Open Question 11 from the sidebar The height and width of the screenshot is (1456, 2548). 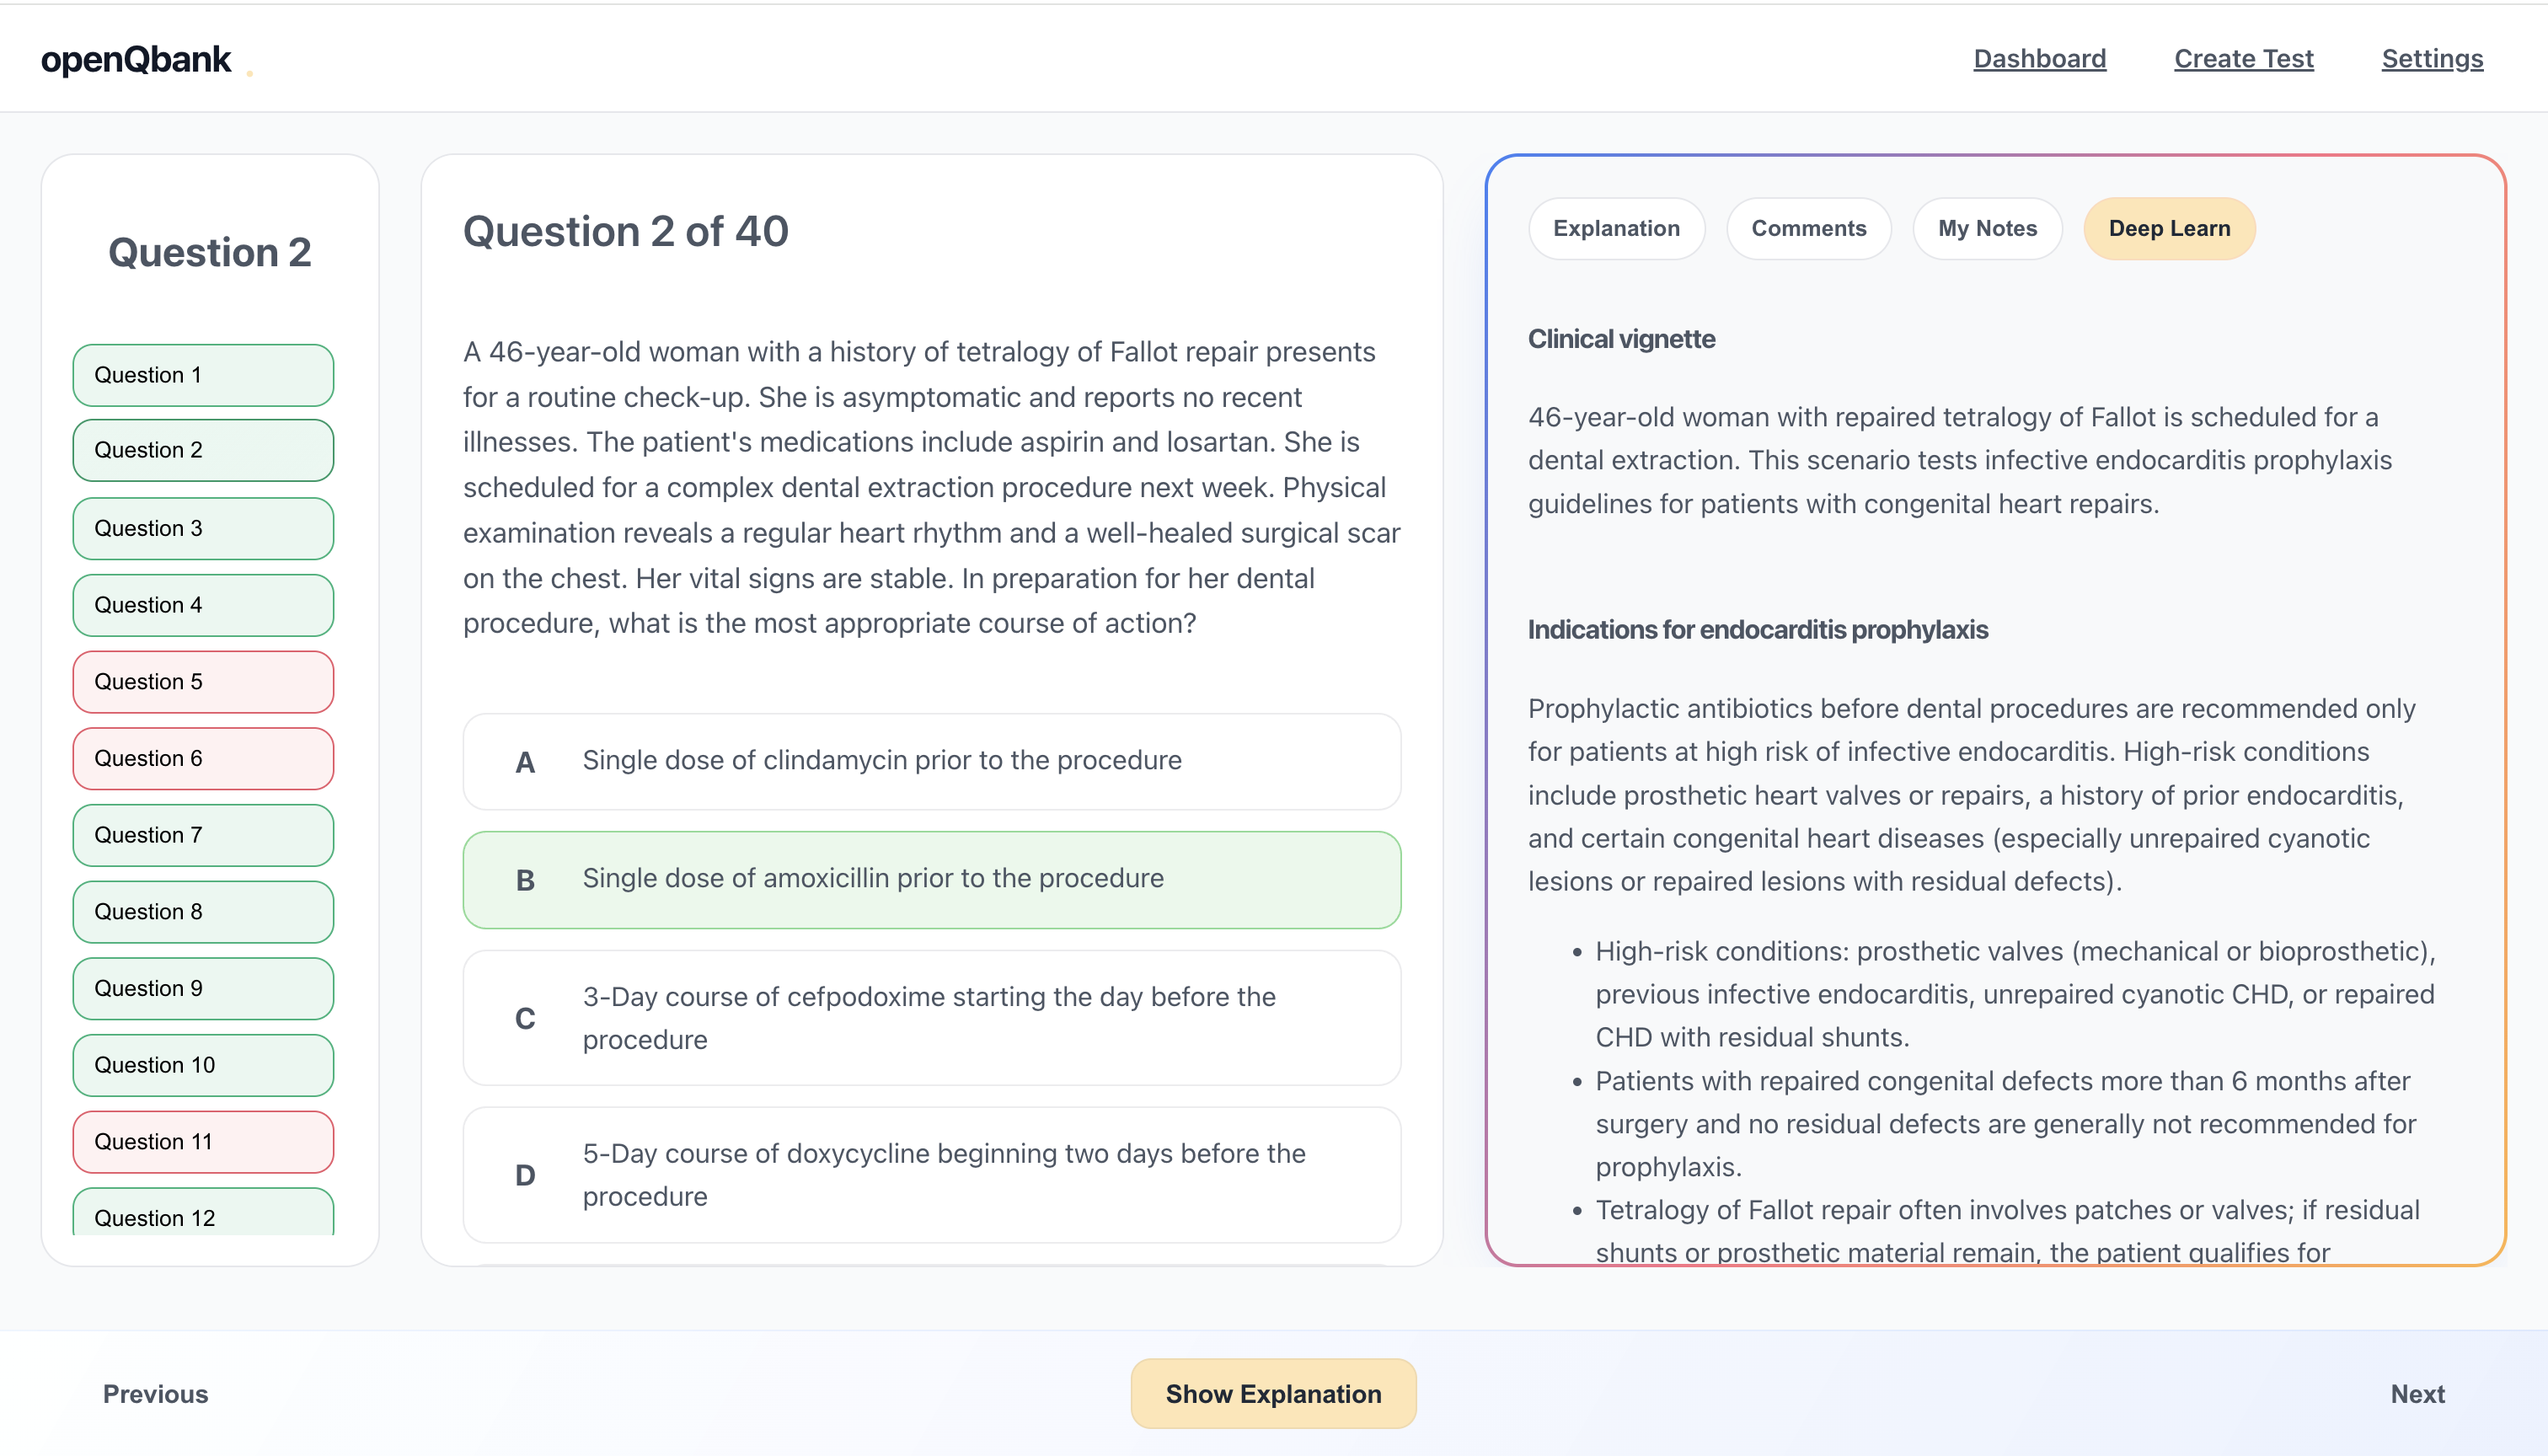coord(202,1141)
